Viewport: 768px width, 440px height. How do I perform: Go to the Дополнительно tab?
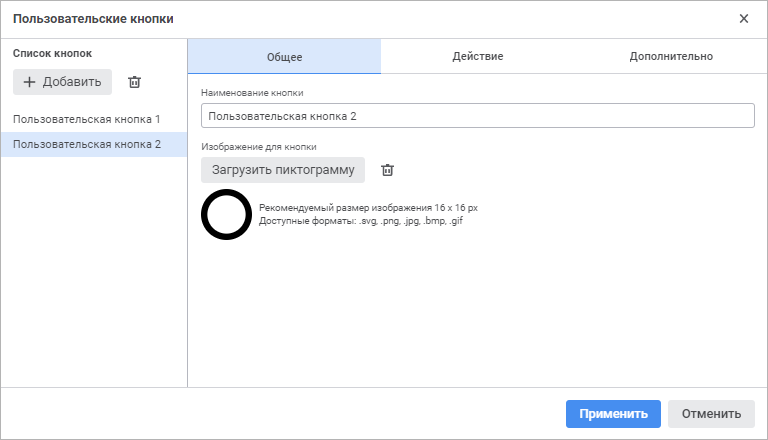671,57
